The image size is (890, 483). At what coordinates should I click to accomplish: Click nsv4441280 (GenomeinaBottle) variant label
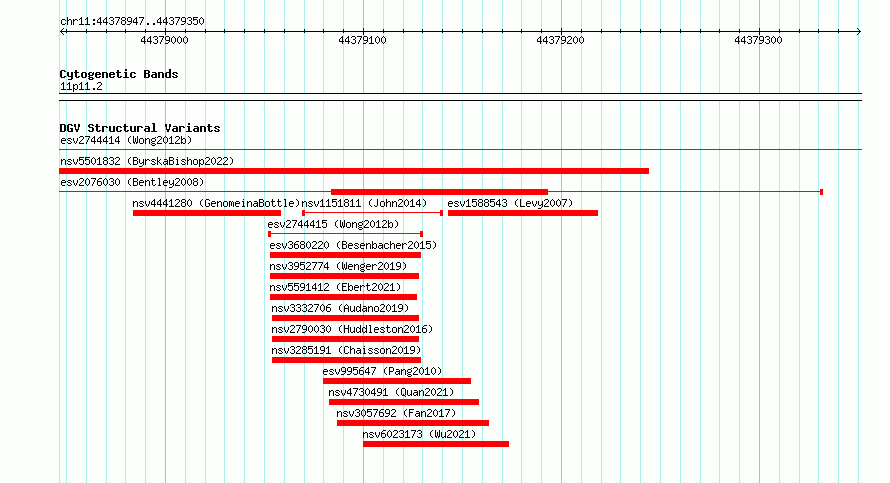click(x=216, y=203)
